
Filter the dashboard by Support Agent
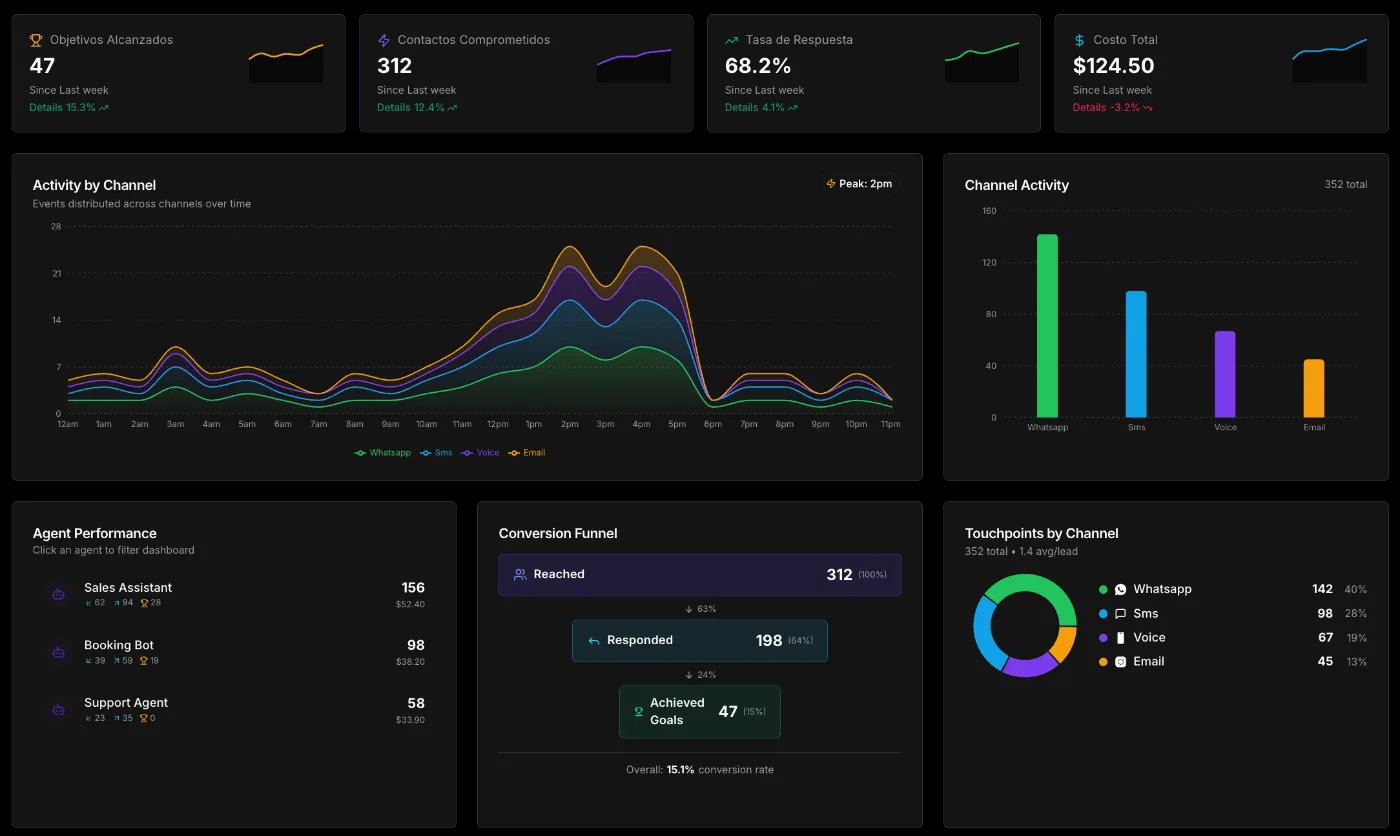pyautogui.click(x=234, y=710)
